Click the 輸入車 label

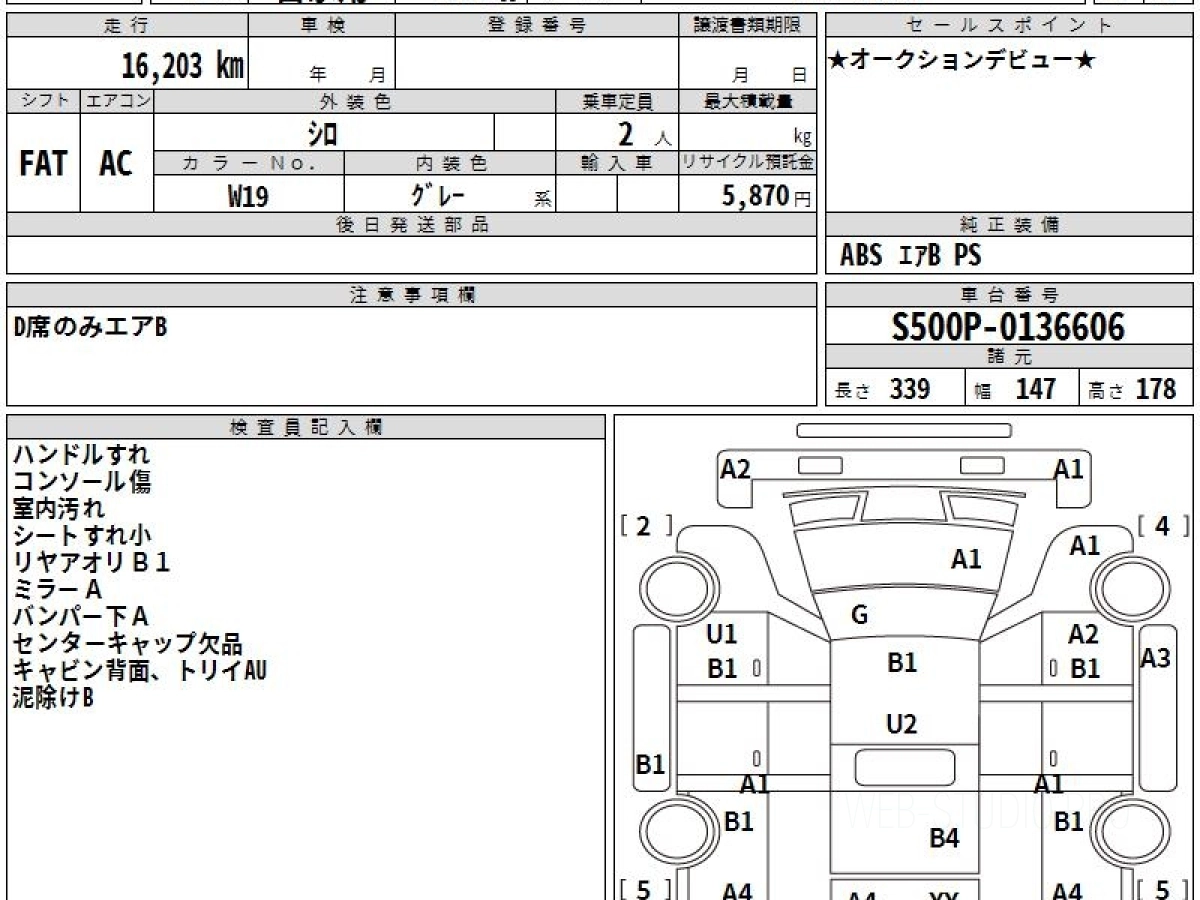(617, 163)
